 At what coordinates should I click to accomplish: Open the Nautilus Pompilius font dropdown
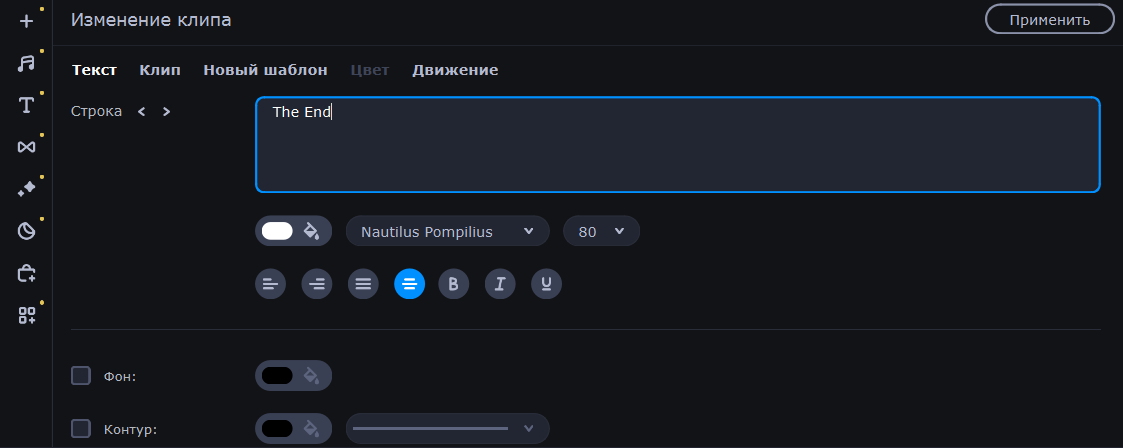(447, 232)
